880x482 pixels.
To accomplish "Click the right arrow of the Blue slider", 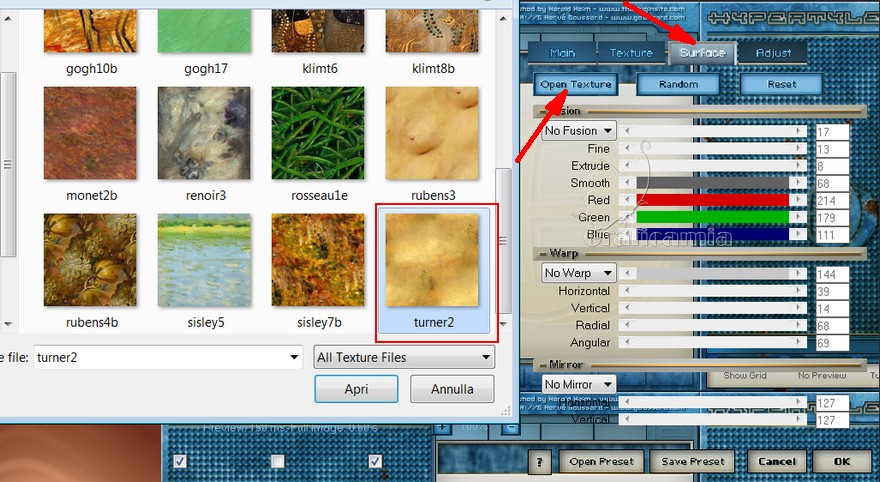I will pos(798,234).
